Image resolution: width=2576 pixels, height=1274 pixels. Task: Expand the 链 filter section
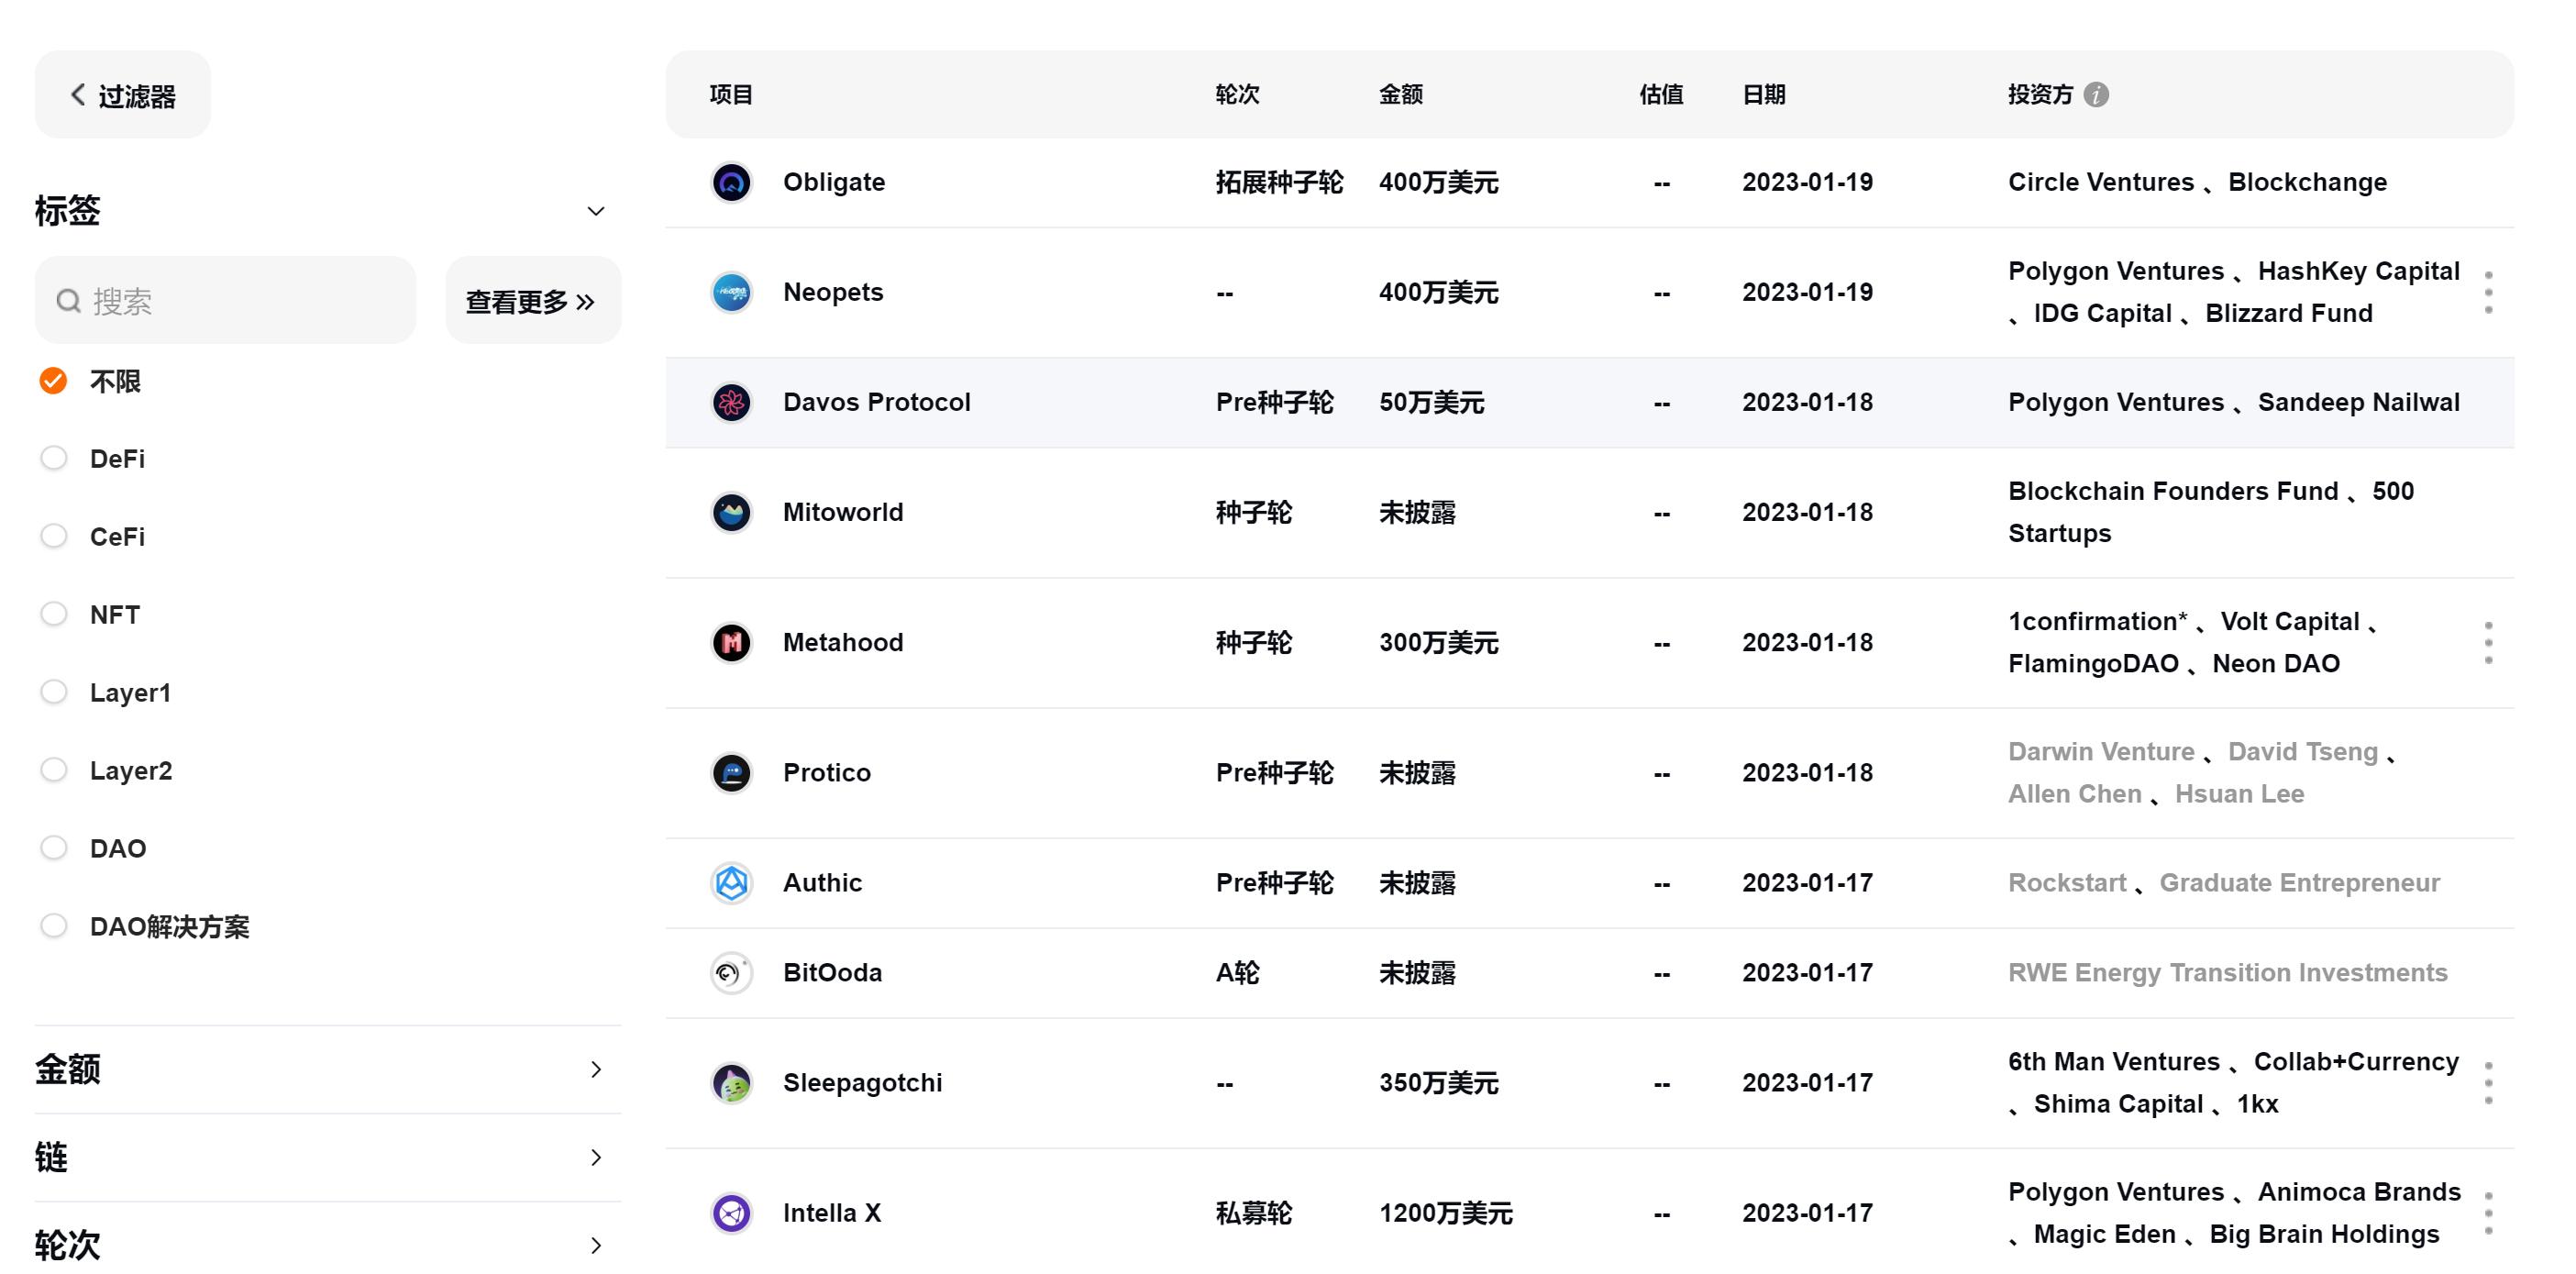click(x=595, y=1157)
